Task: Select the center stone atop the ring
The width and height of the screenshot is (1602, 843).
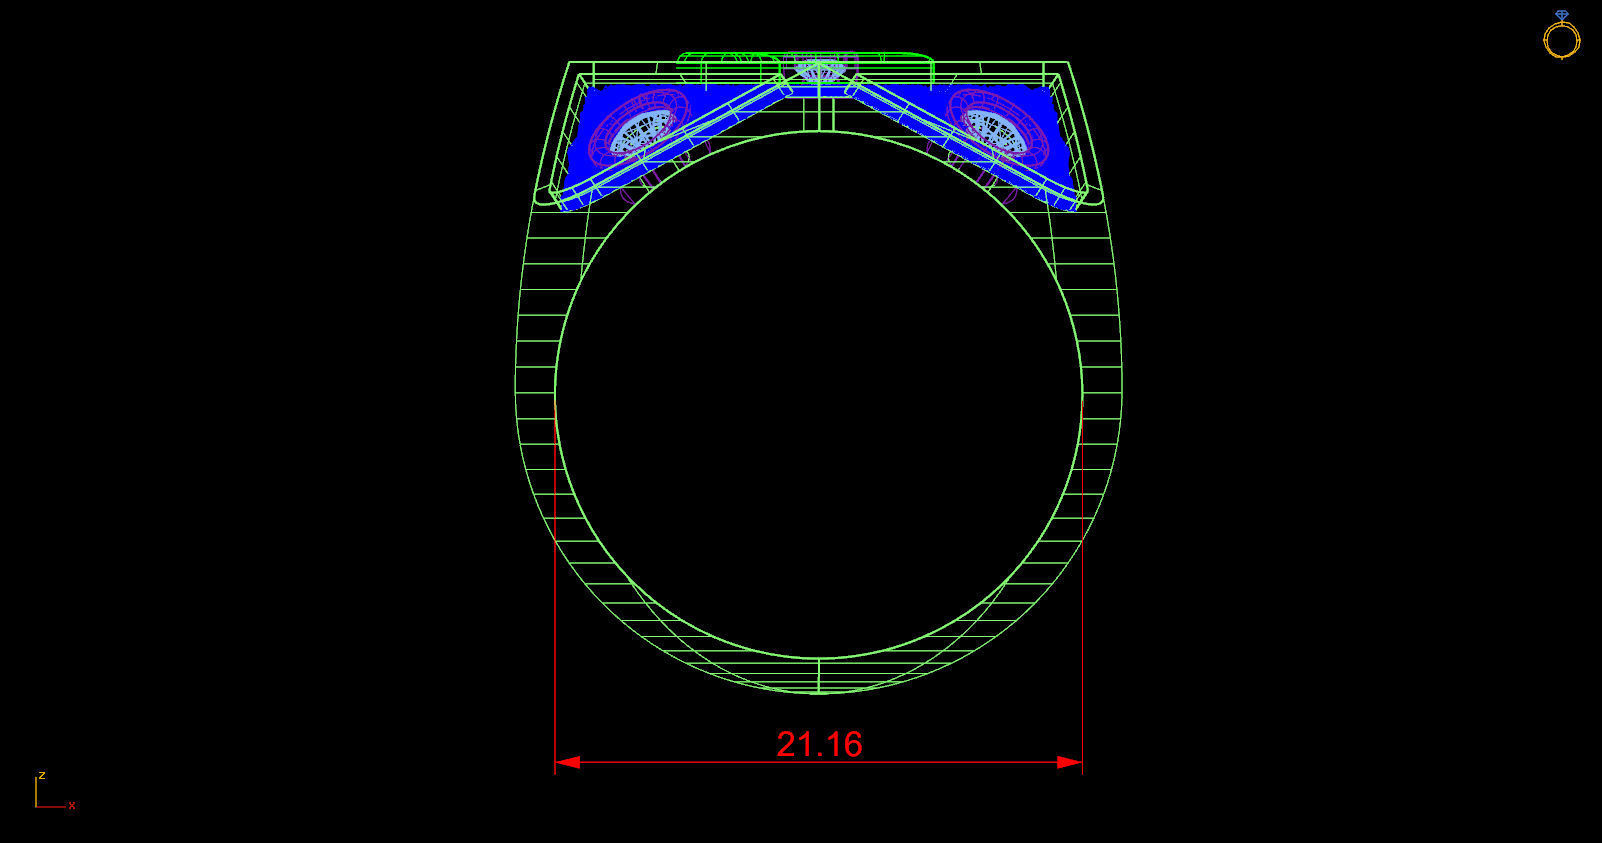Action: coord(819,70)
